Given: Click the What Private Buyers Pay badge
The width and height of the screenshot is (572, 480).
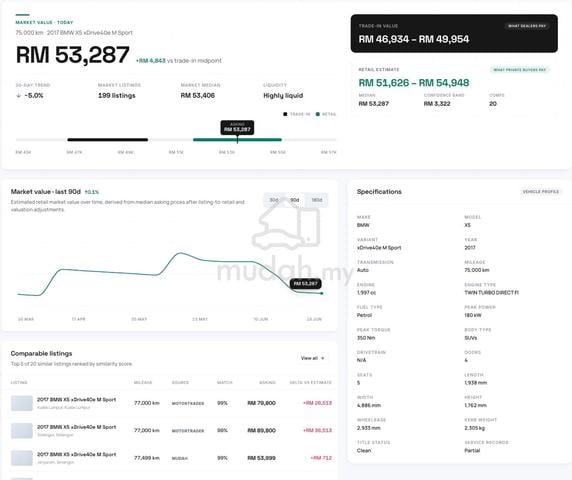Looking at the screenshot, I should 519,70.
